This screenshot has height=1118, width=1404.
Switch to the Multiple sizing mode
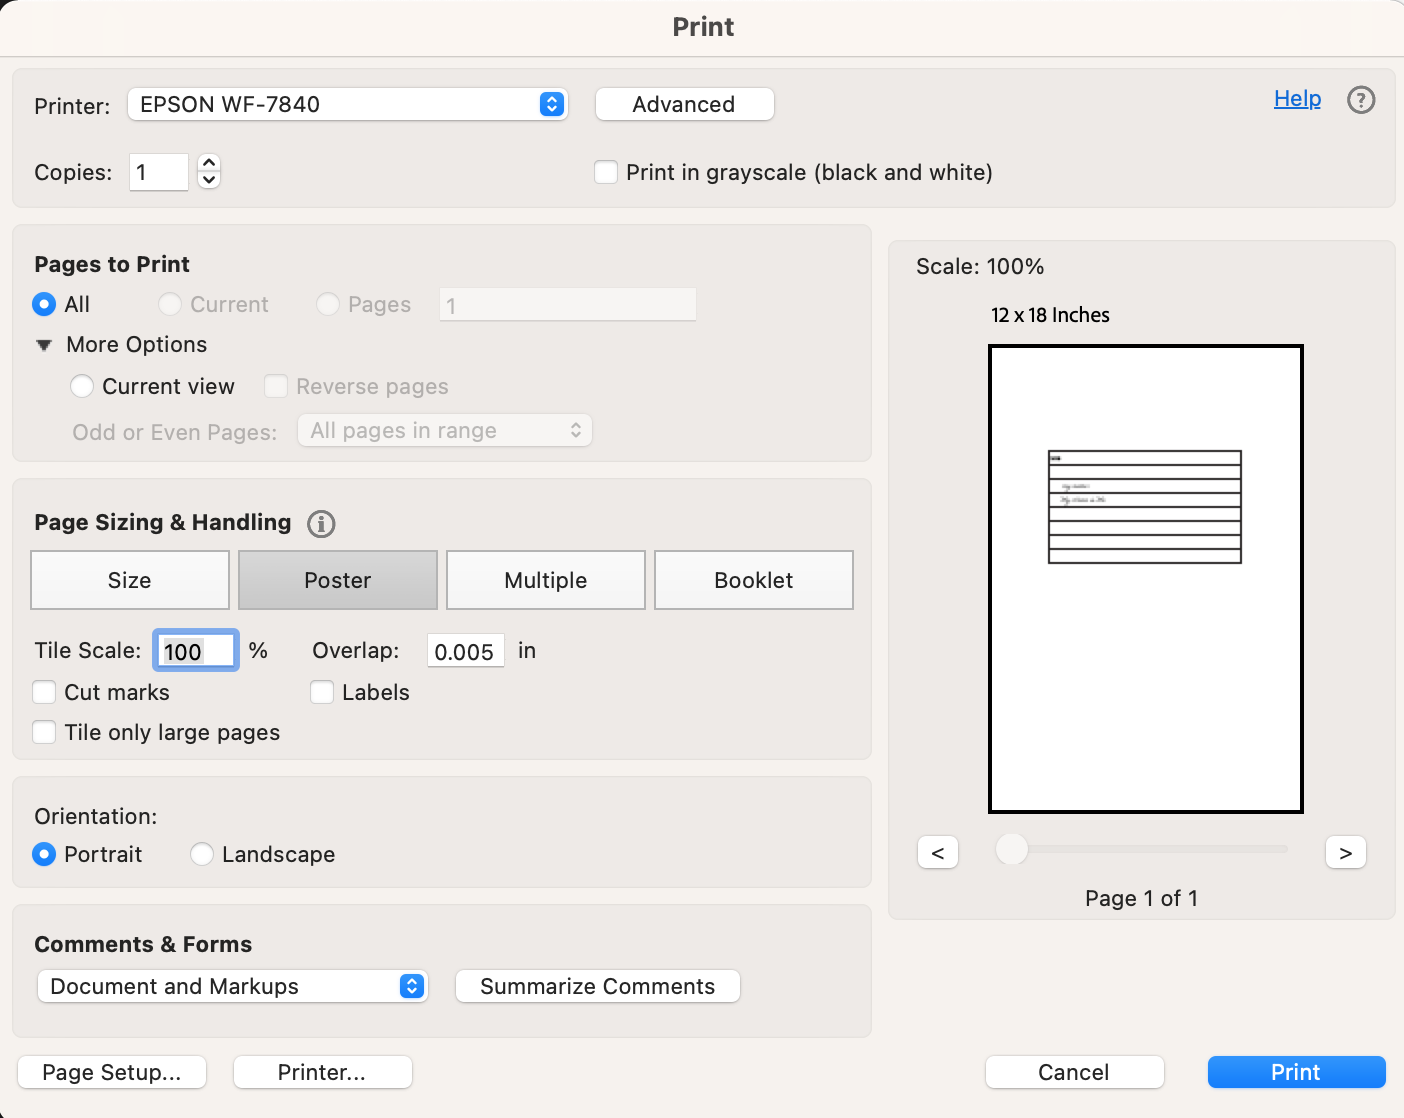tap(545, 580)
